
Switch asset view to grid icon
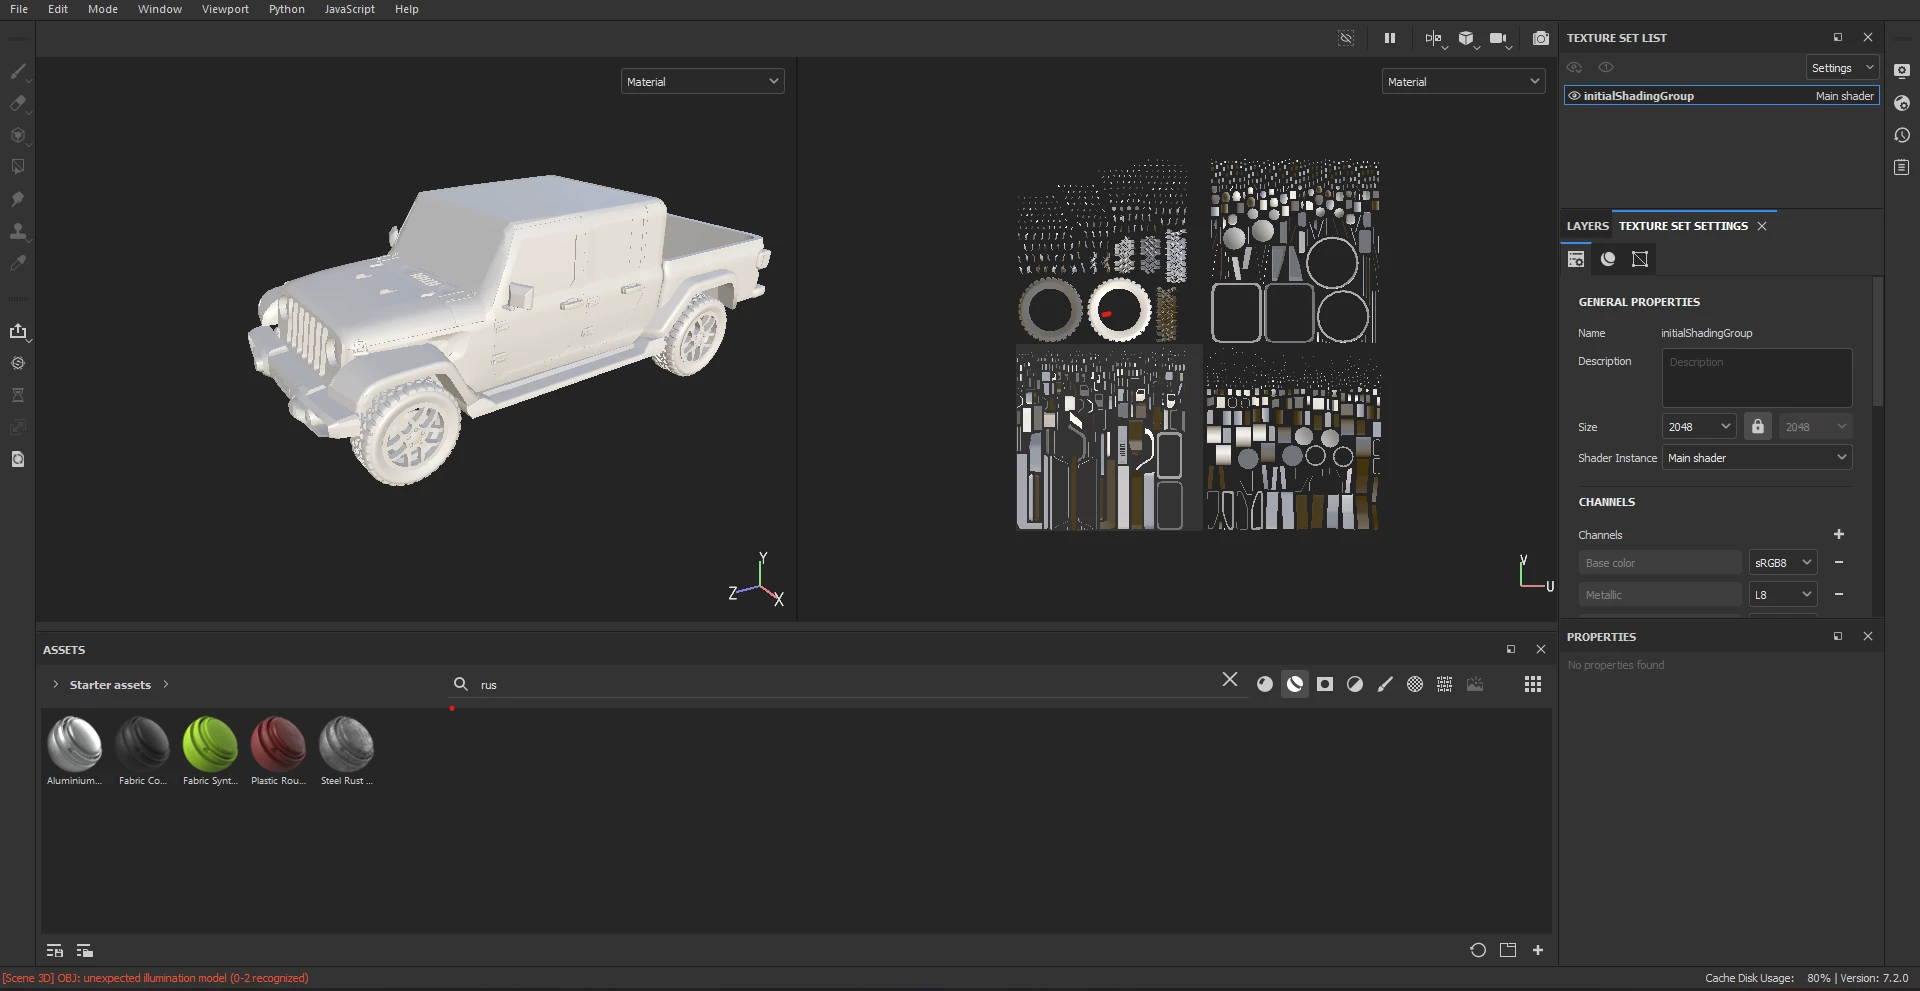(1532, 684)
